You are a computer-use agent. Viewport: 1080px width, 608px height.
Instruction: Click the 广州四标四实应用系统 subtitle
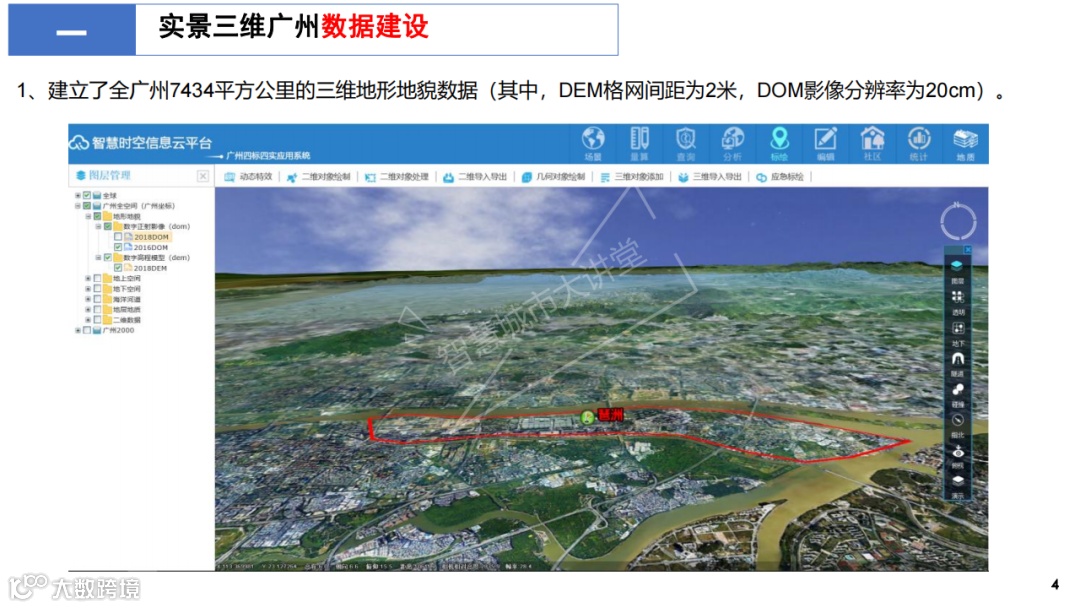click(268, 156)
